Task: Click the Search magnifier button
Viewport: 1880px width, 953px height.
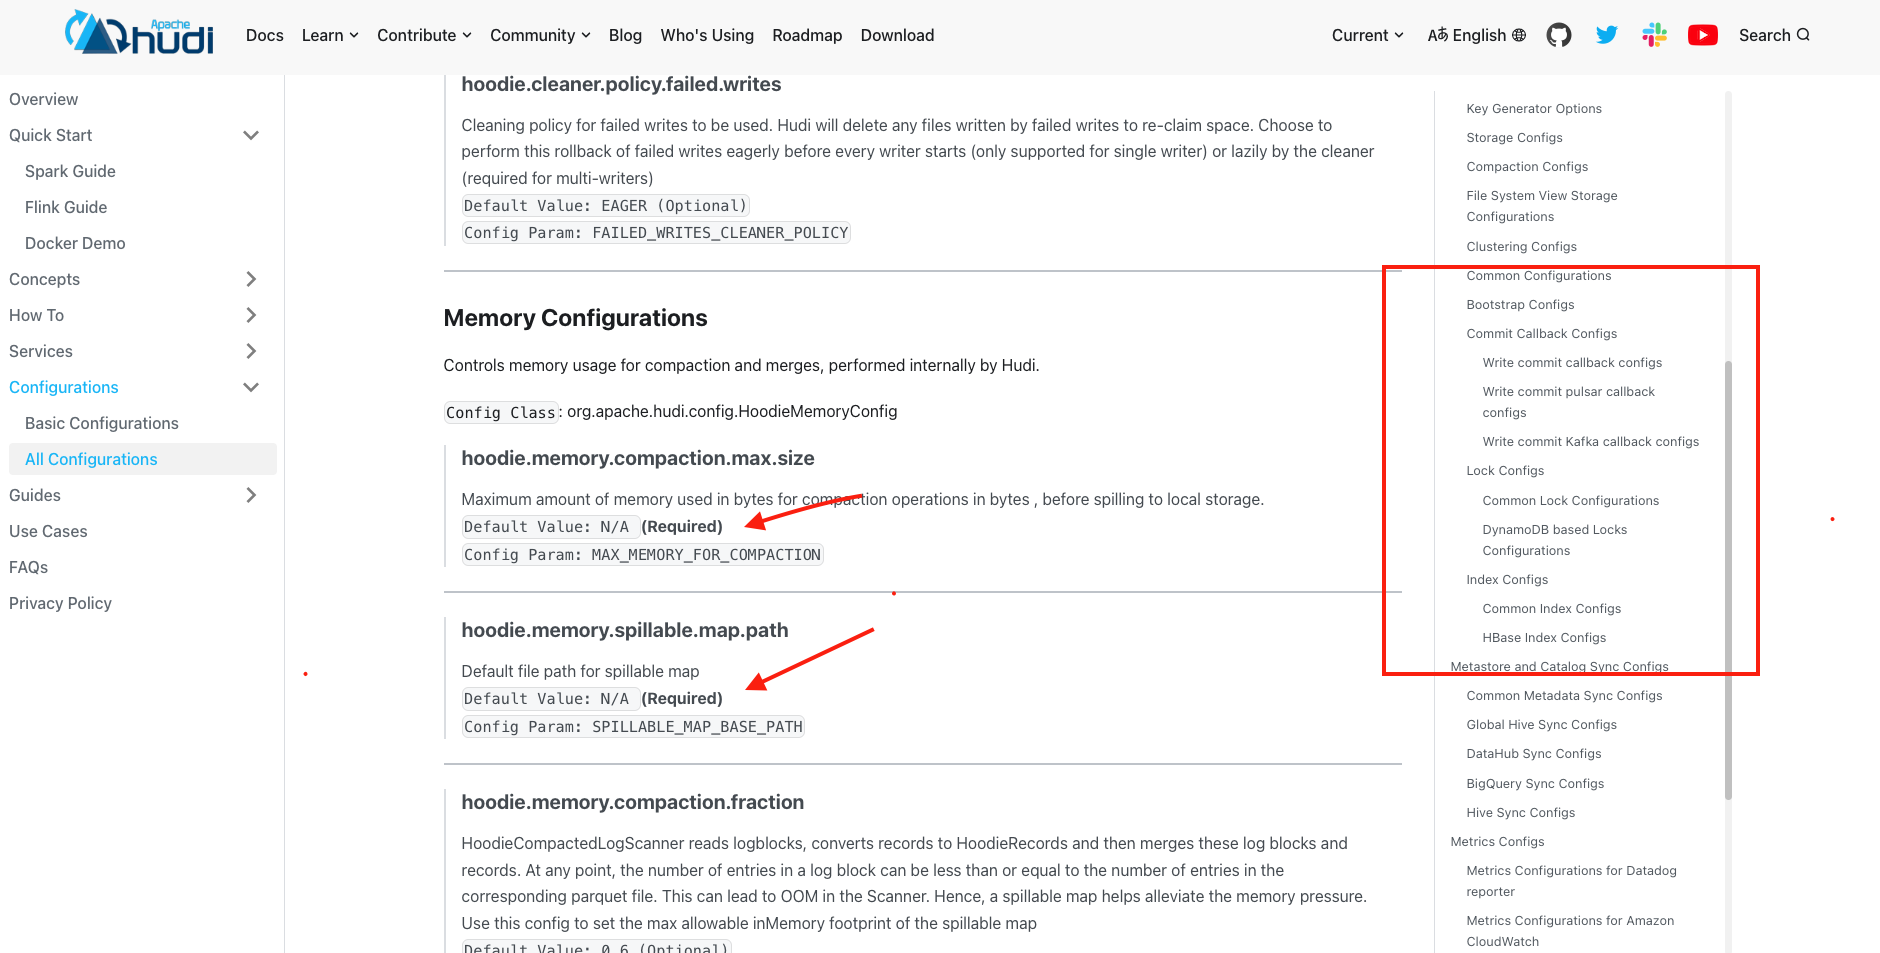Action: [x=1774, y=35]
